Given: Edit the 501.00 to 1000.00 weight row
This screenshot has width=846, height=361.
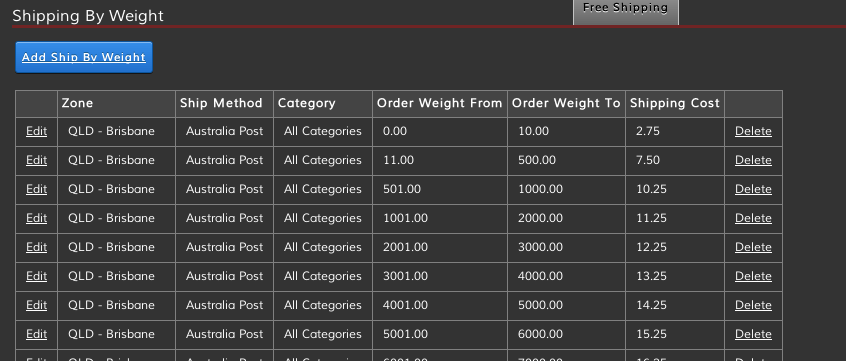Looking at the screenshot, I should pyautogui.click(x=36, y=189).
